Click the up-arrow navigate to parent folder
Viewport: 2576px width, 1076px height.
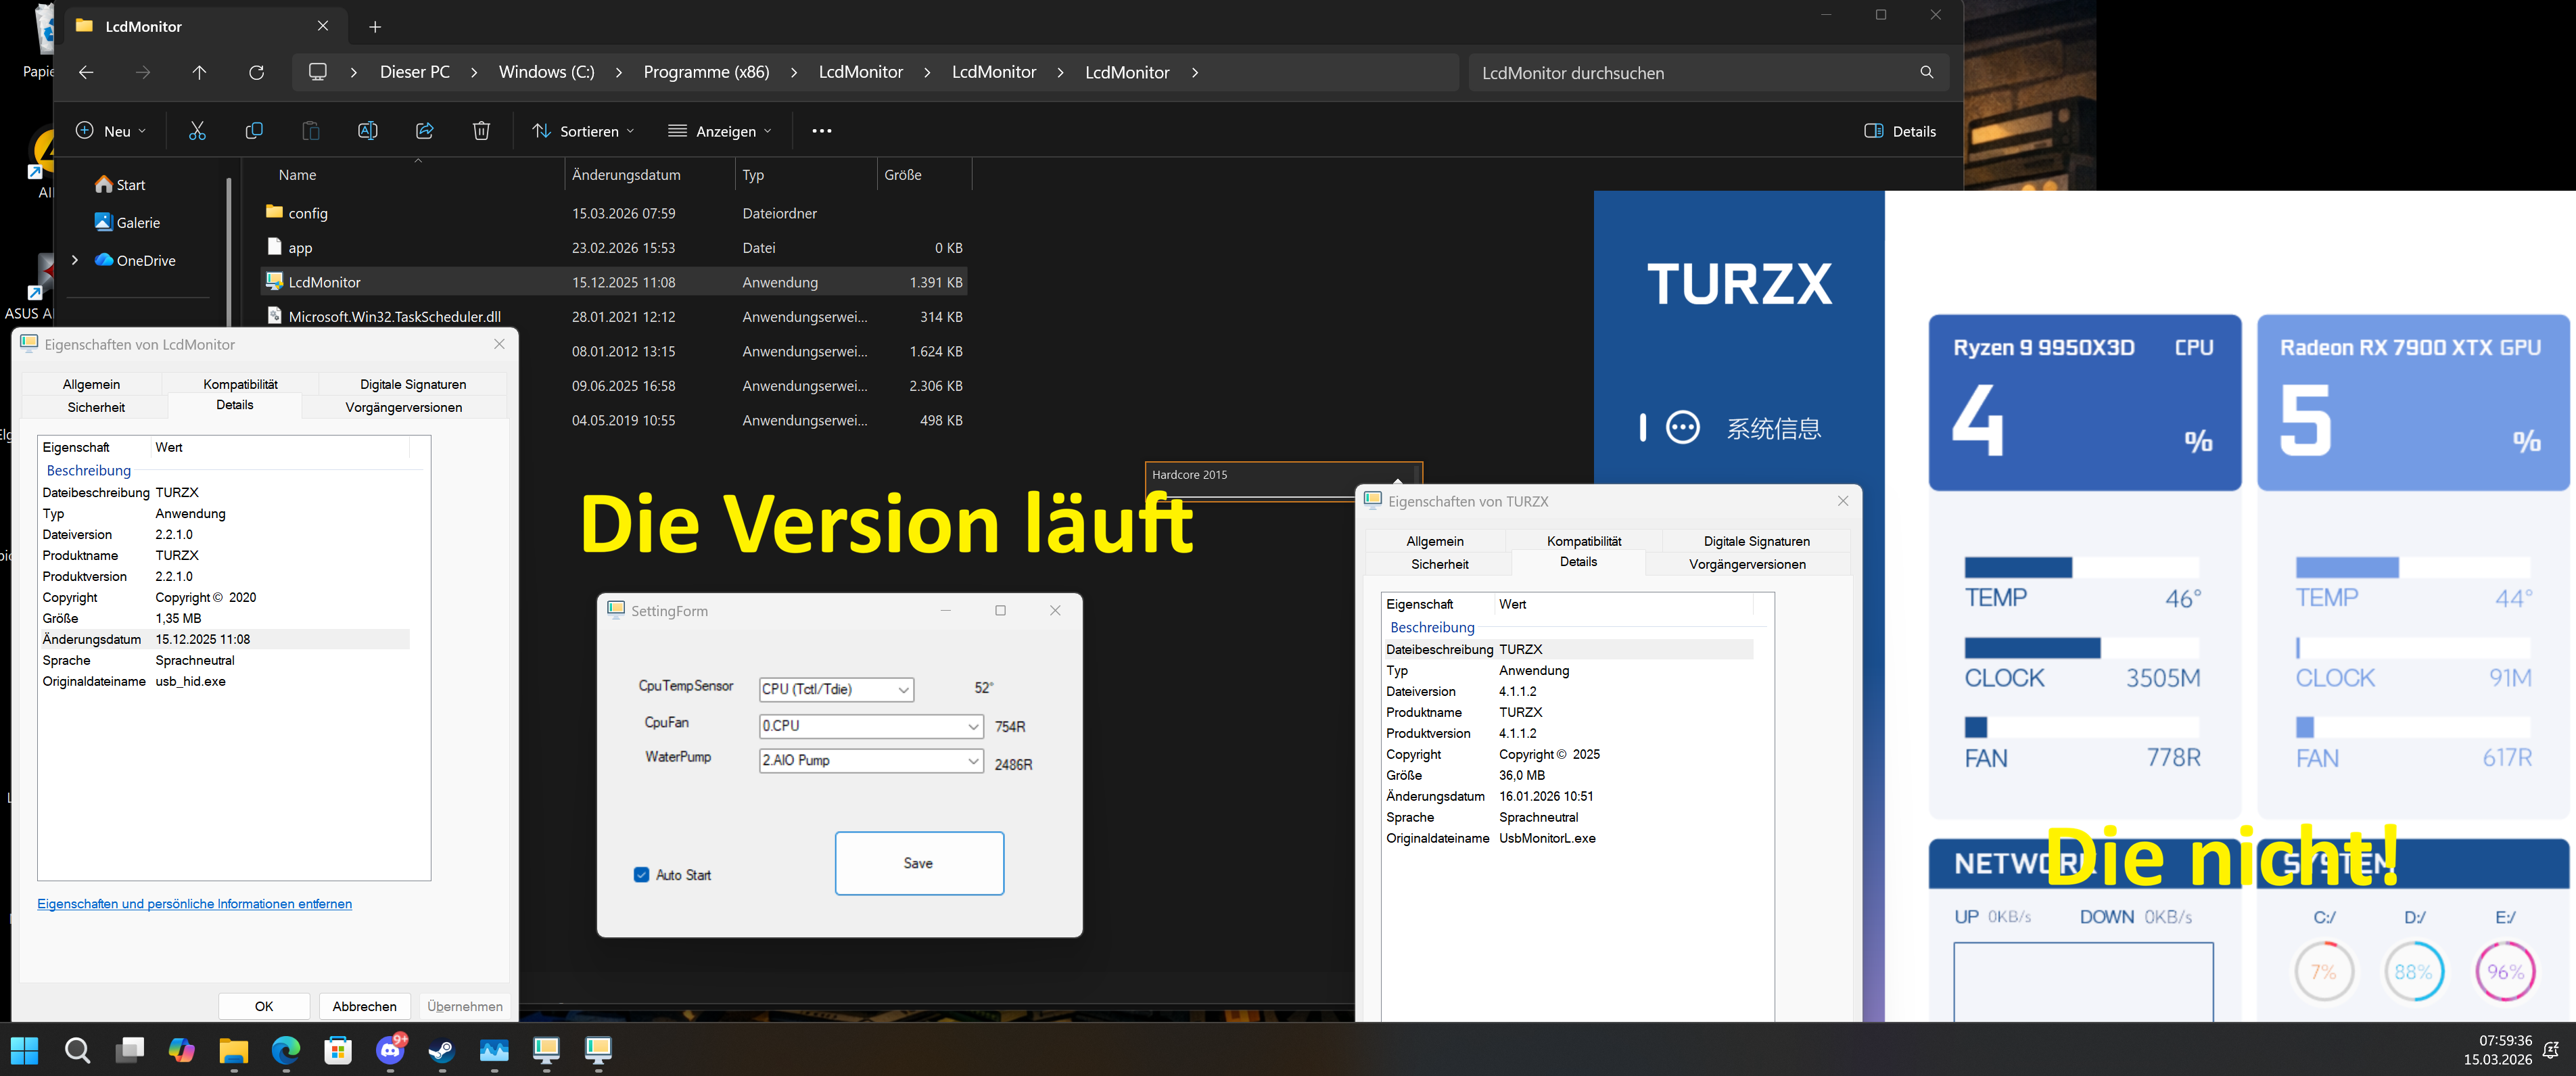tap(199, 72)
